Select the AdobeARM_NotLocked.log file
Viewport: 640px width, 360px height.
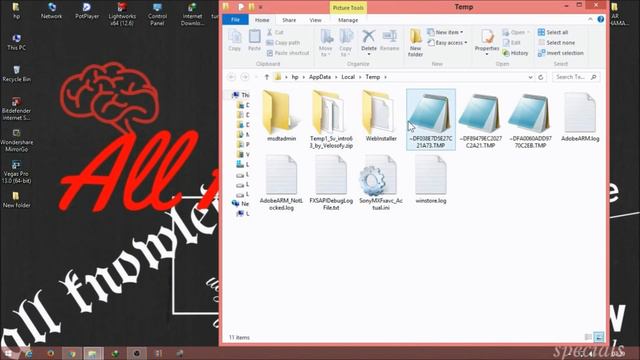281,182
